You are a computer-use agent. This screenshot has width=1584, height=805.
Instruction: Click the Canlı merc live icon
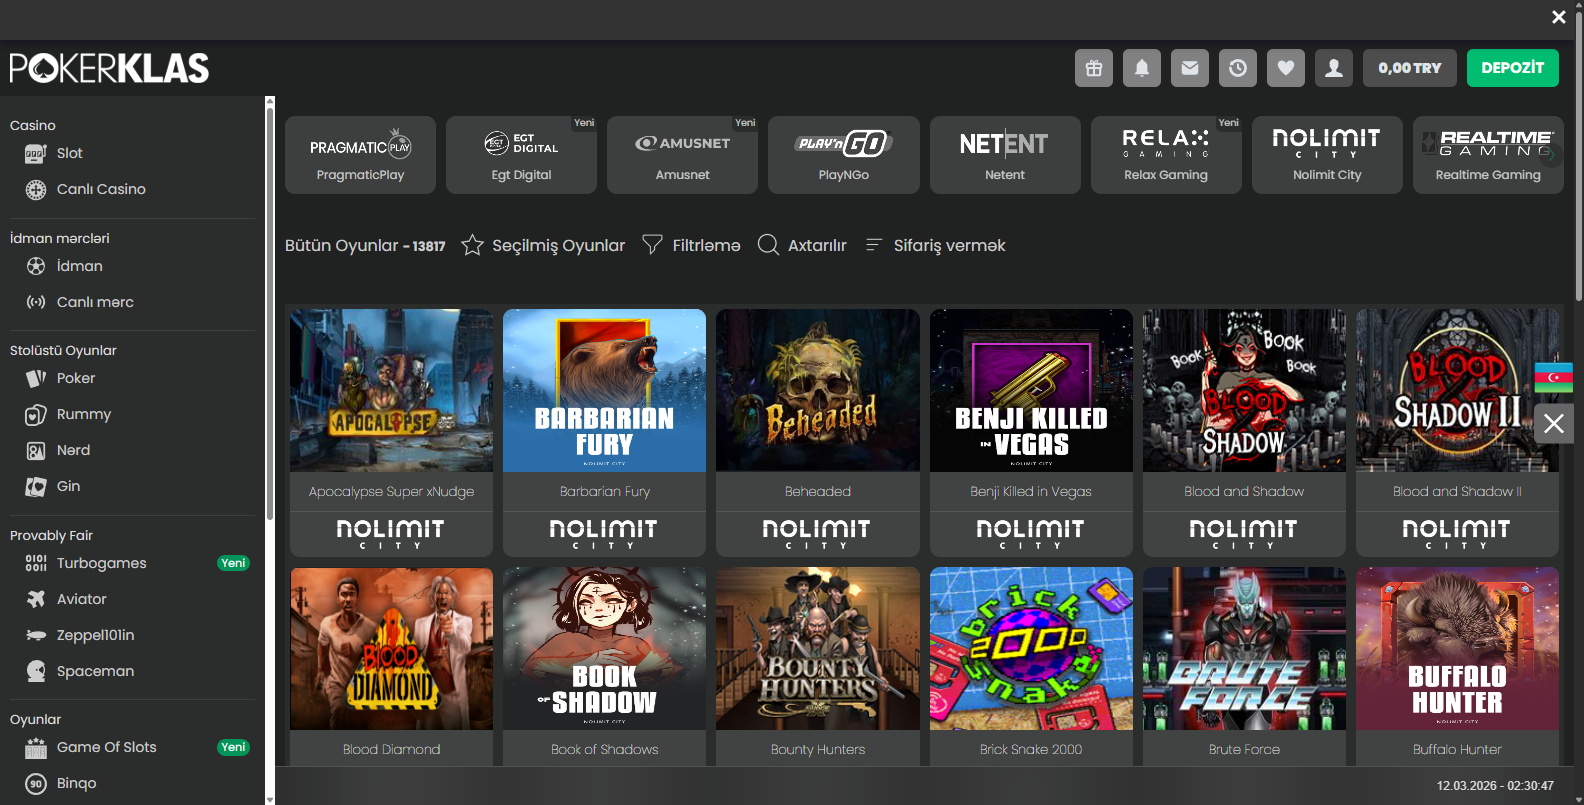pyautogui.click(x=36, y=302)
